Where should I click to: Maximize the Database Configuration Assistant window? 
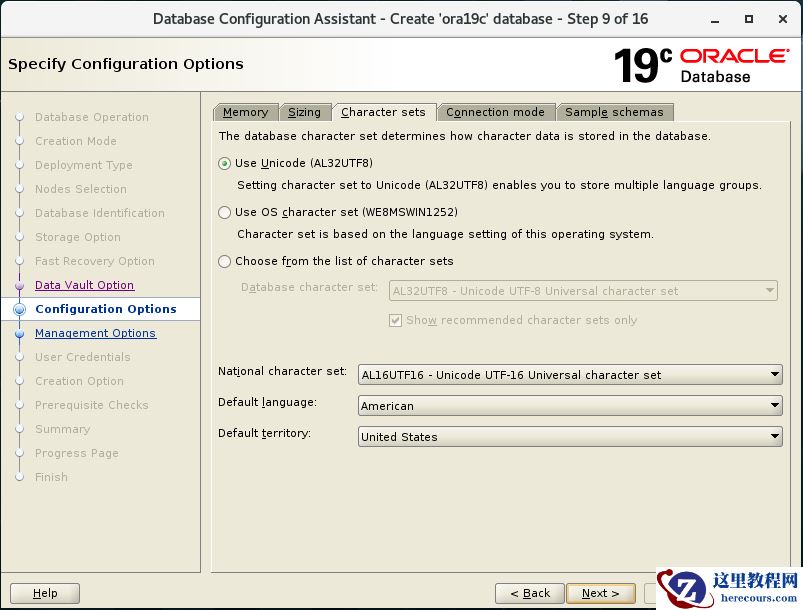[x=749, y=19]
